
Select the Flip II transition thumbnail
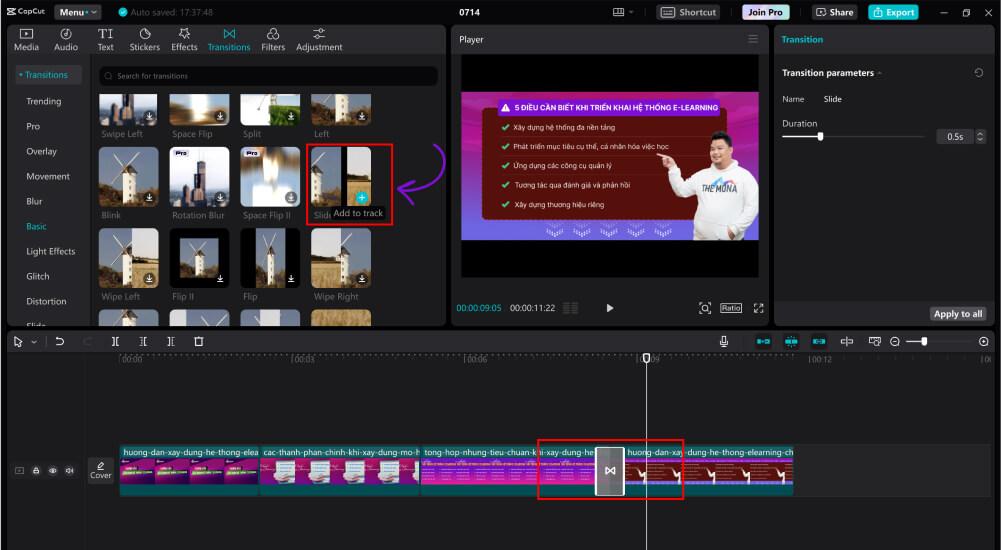tap(199, 258)
